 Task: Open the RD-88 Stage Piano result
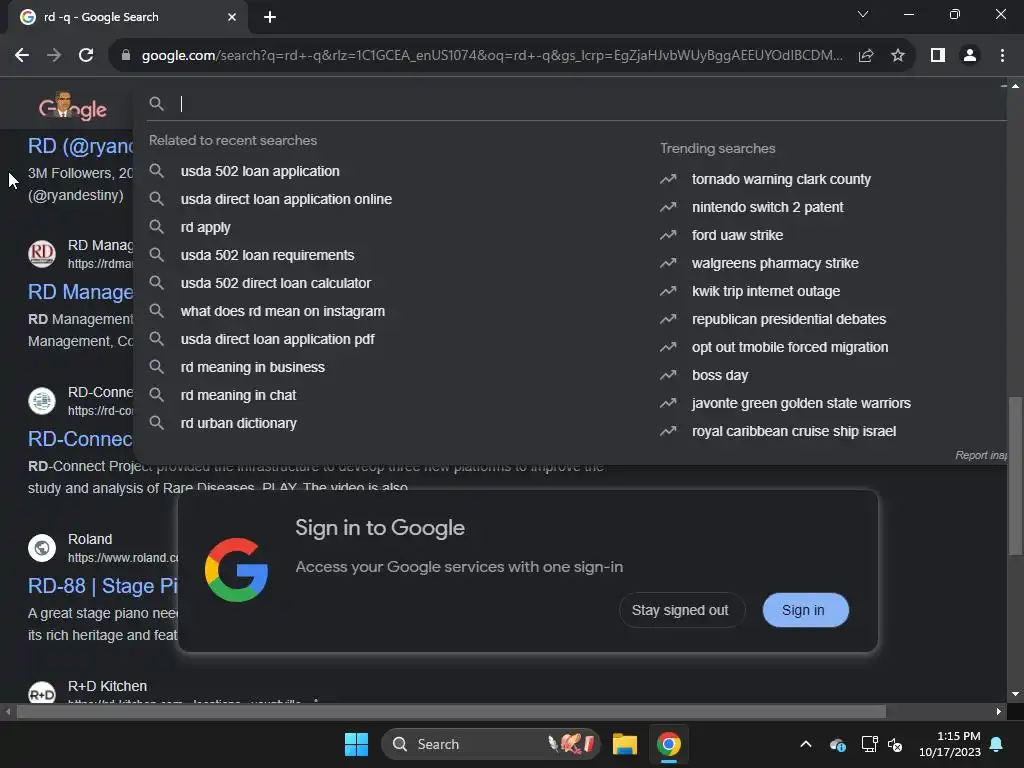pos(103,586)
